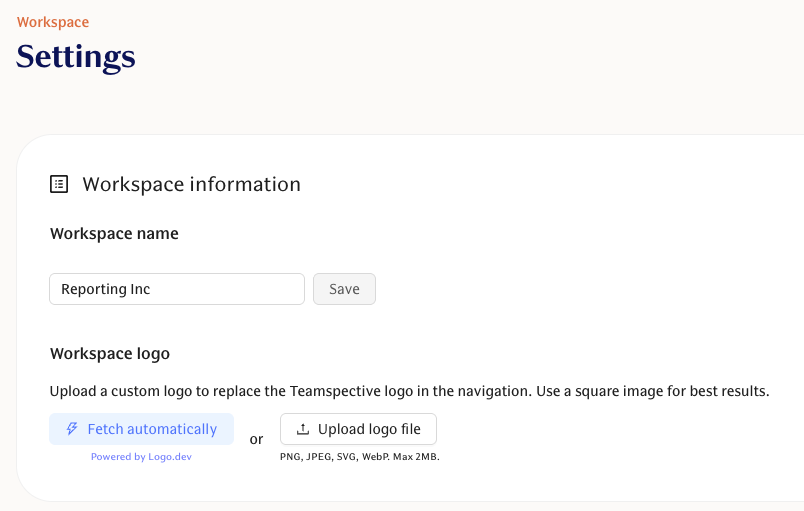This screenshot has height=511, width=804.
Task: Click the Workspace logo label
Action: [110, 354]
